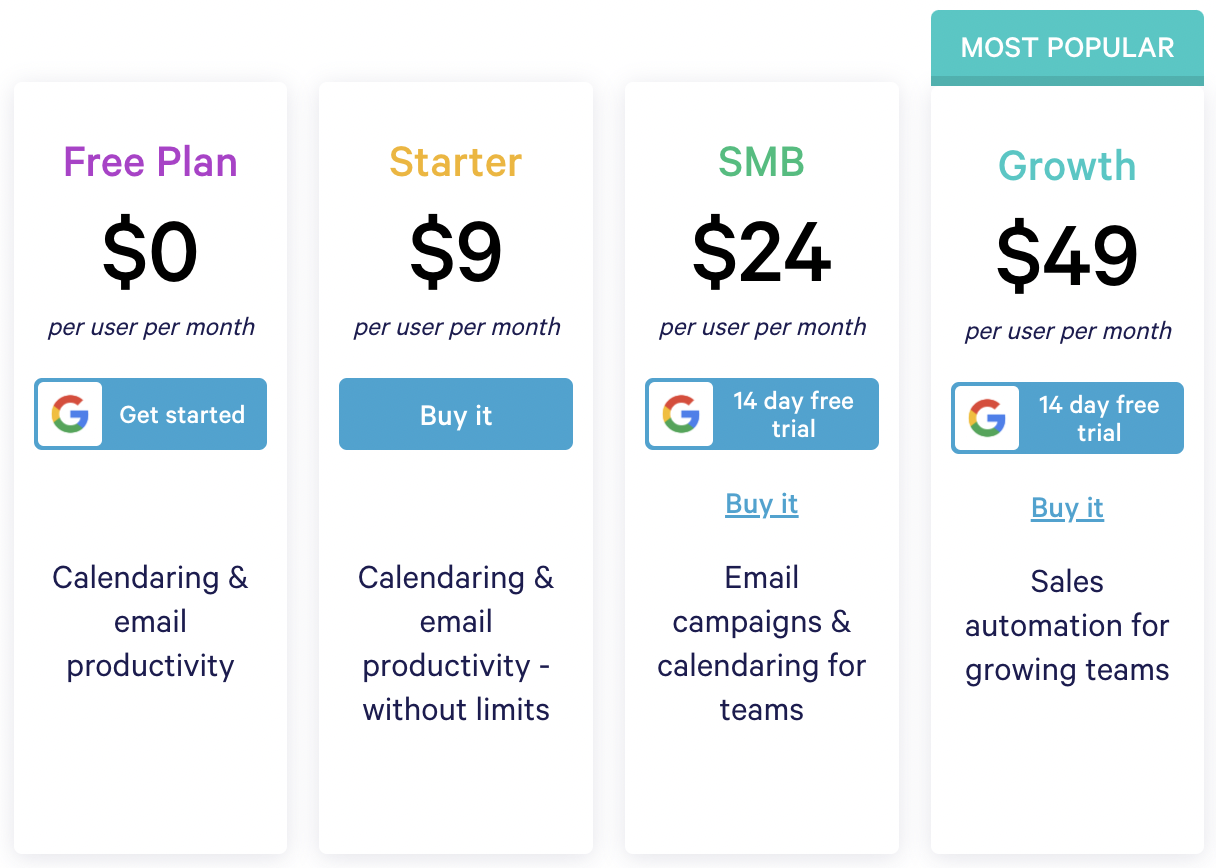Click the Google logo in SMB trial button
Screen dimensions: 1216x868
pyautogui.click(x=681, y=414)
